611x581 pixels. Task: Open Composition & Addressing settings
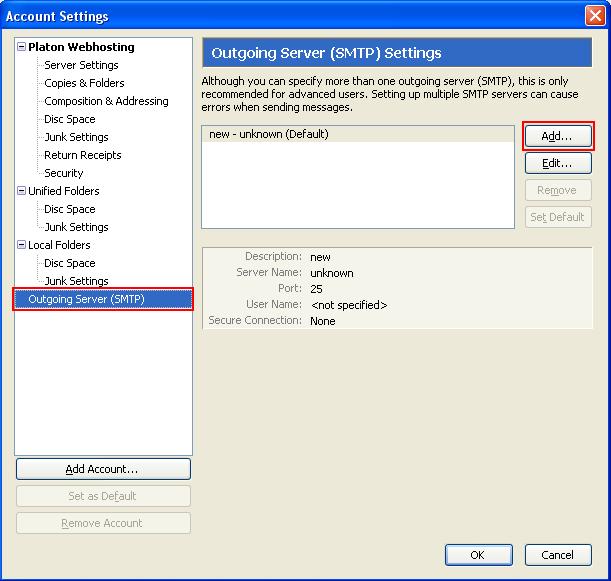click(x=106, y=101)
